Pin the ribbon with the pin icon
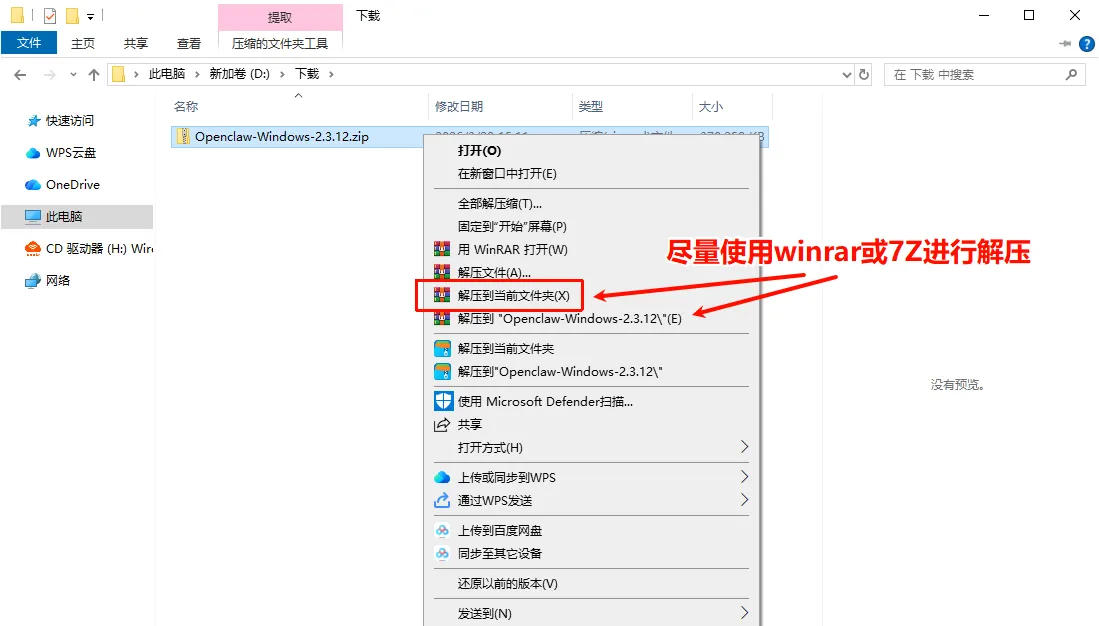The height and width of the screenshot is (626, 1099). pos(1065,43)
